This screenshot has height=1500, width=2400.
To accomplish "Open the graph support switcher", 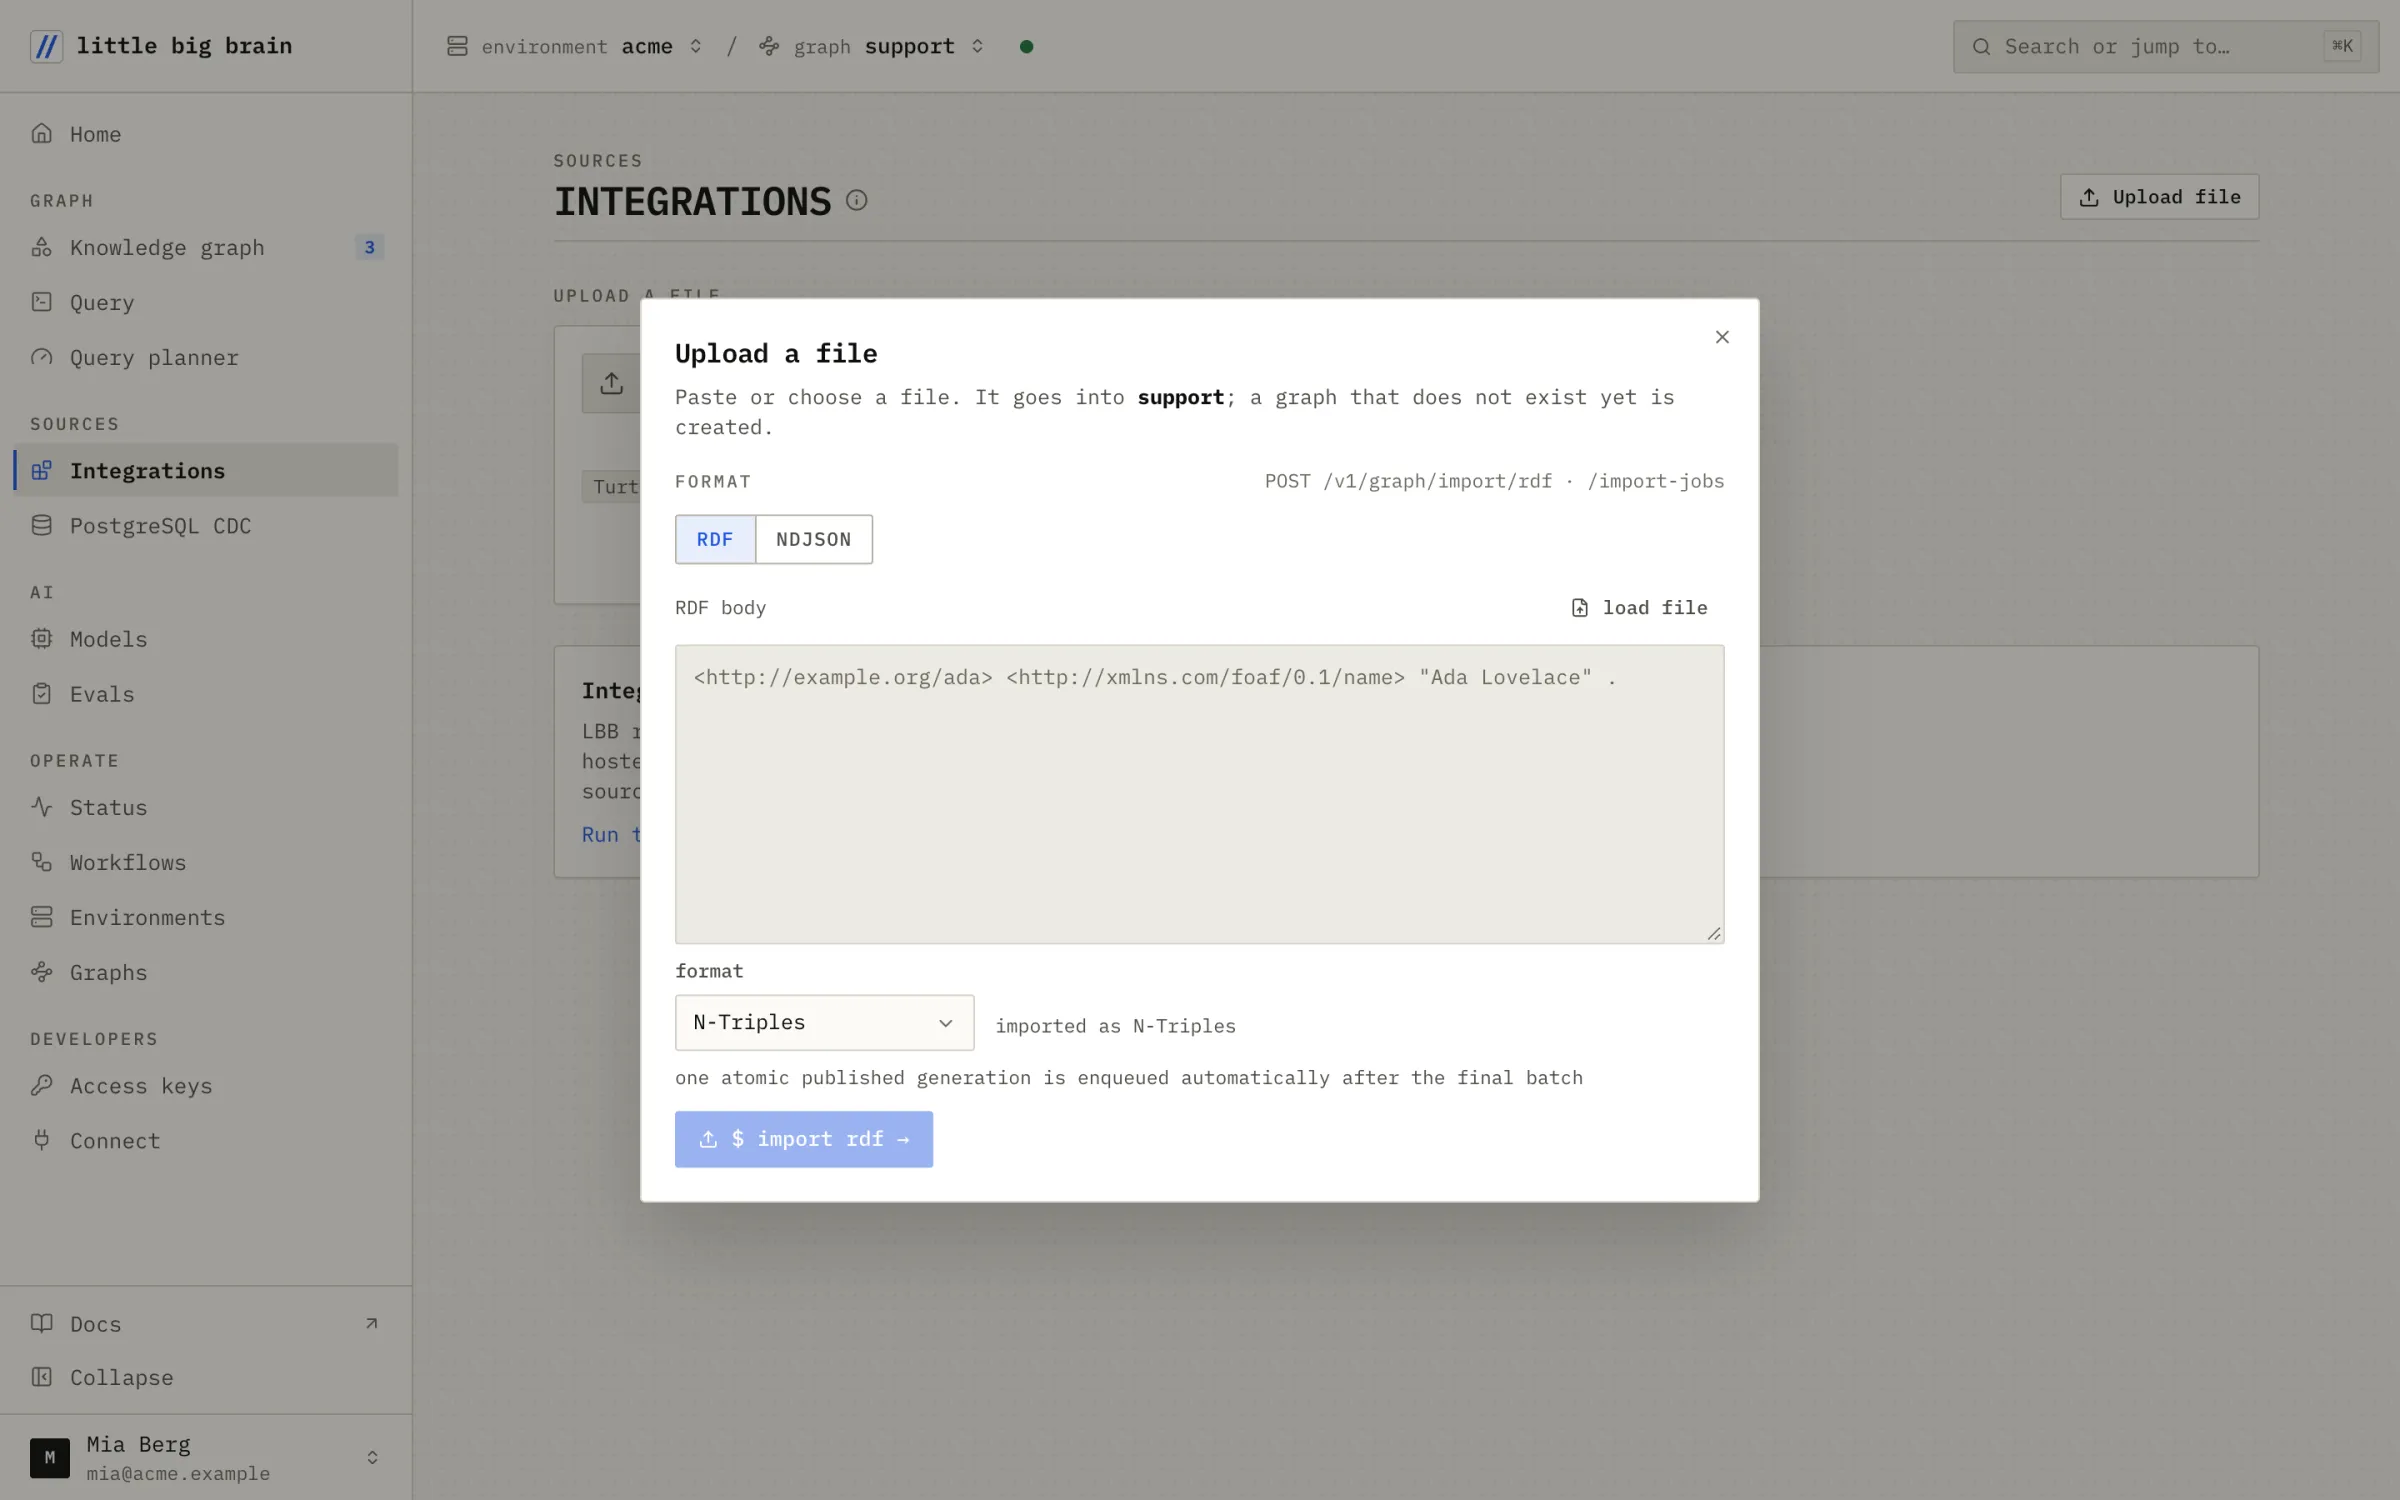I will (872, 46).
